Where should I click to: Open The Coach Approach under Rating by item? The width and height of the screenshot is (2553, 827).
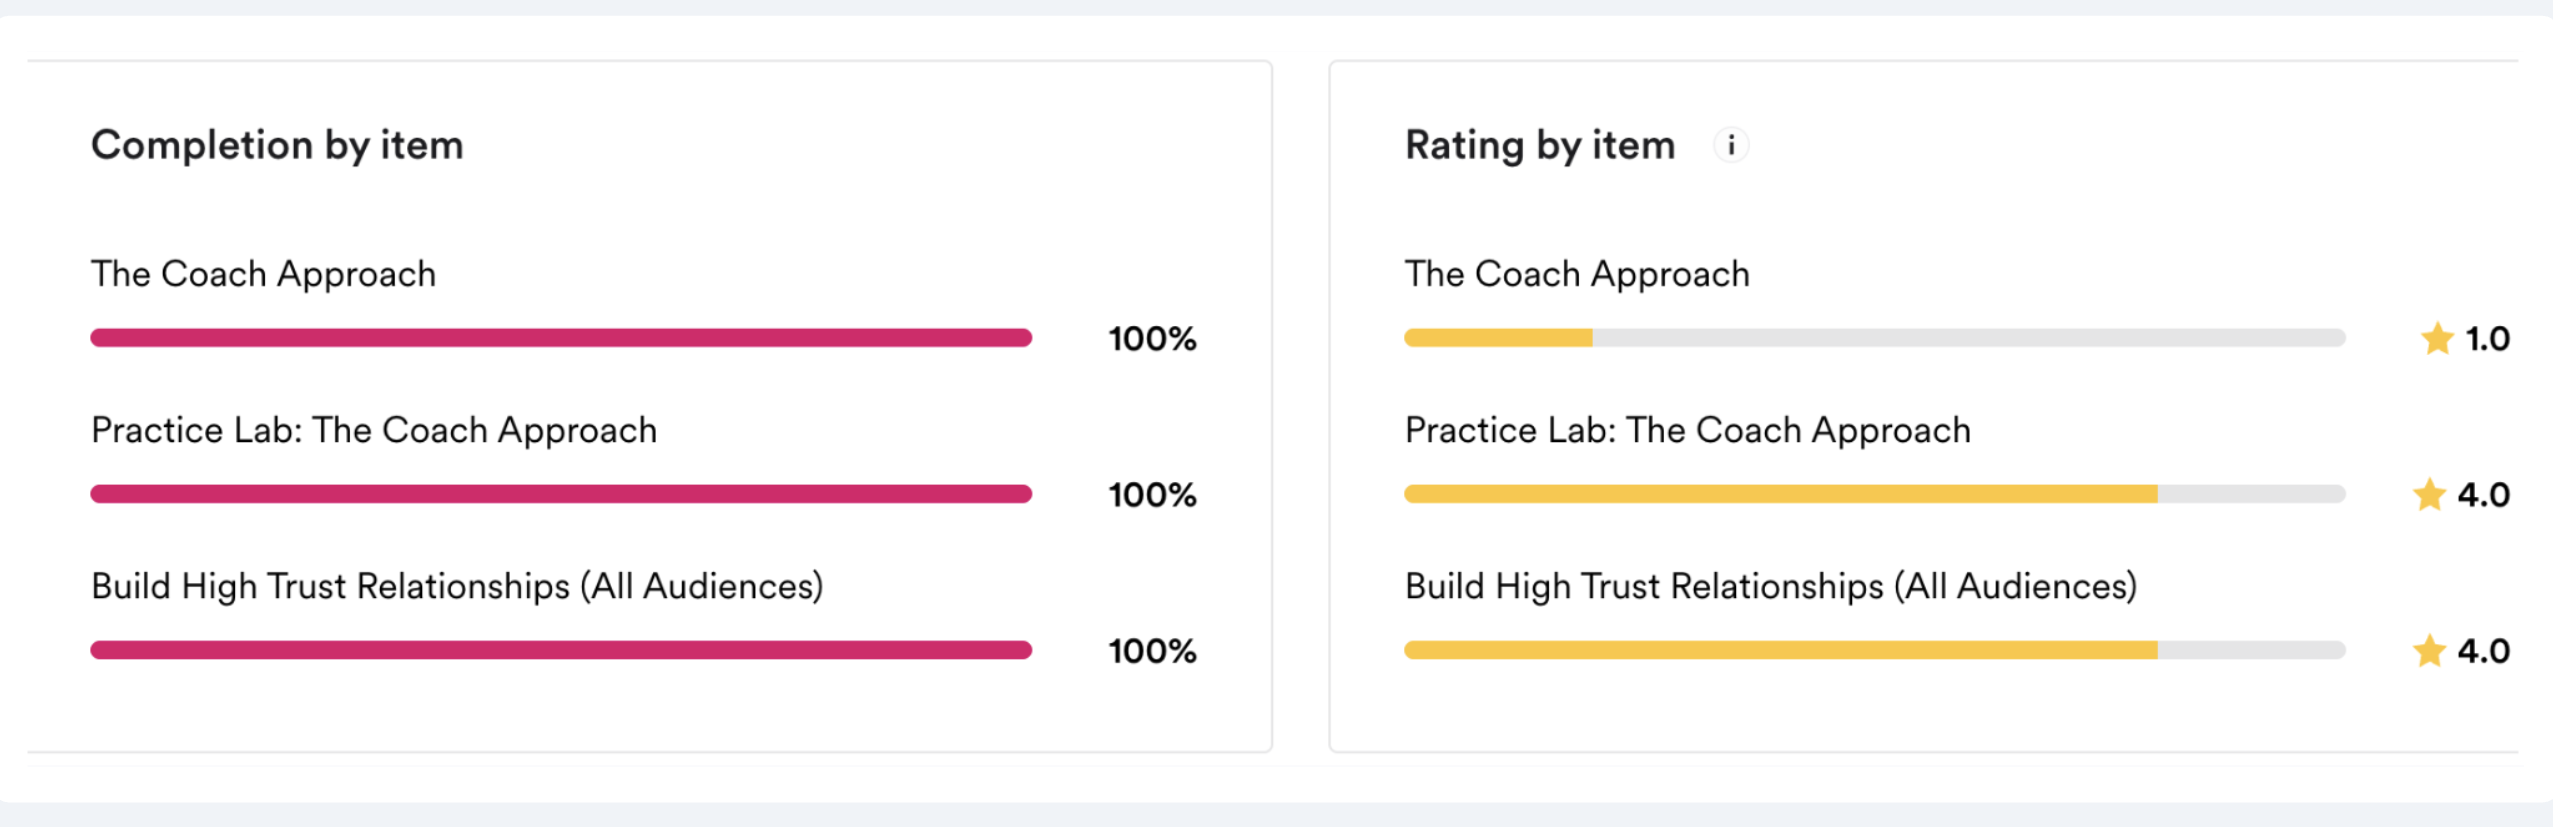pos(1577,274)
